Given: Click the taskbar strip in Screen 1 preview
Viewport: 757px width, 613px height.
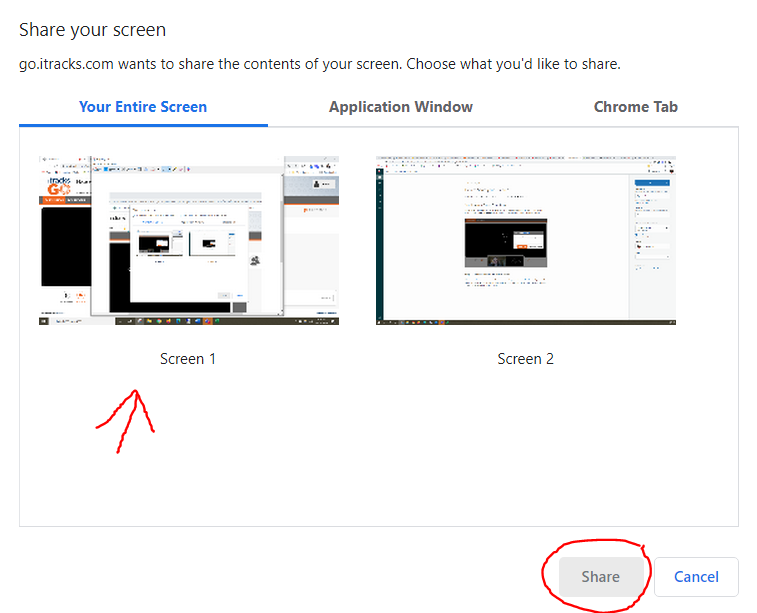Looking at the screenshot, I should click(x=189, y=321).
